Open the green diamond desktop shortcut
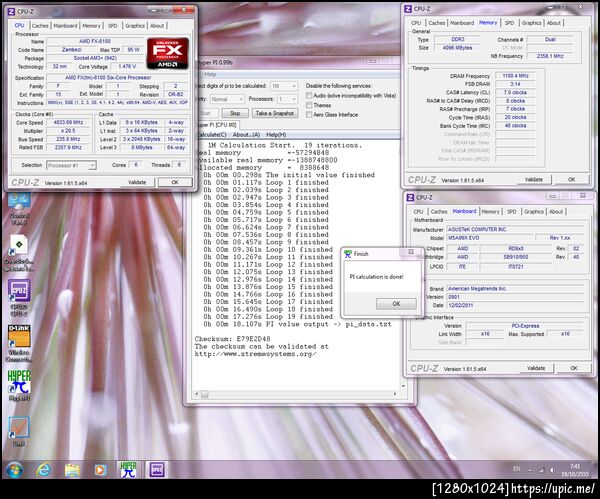 click(19, 253)
